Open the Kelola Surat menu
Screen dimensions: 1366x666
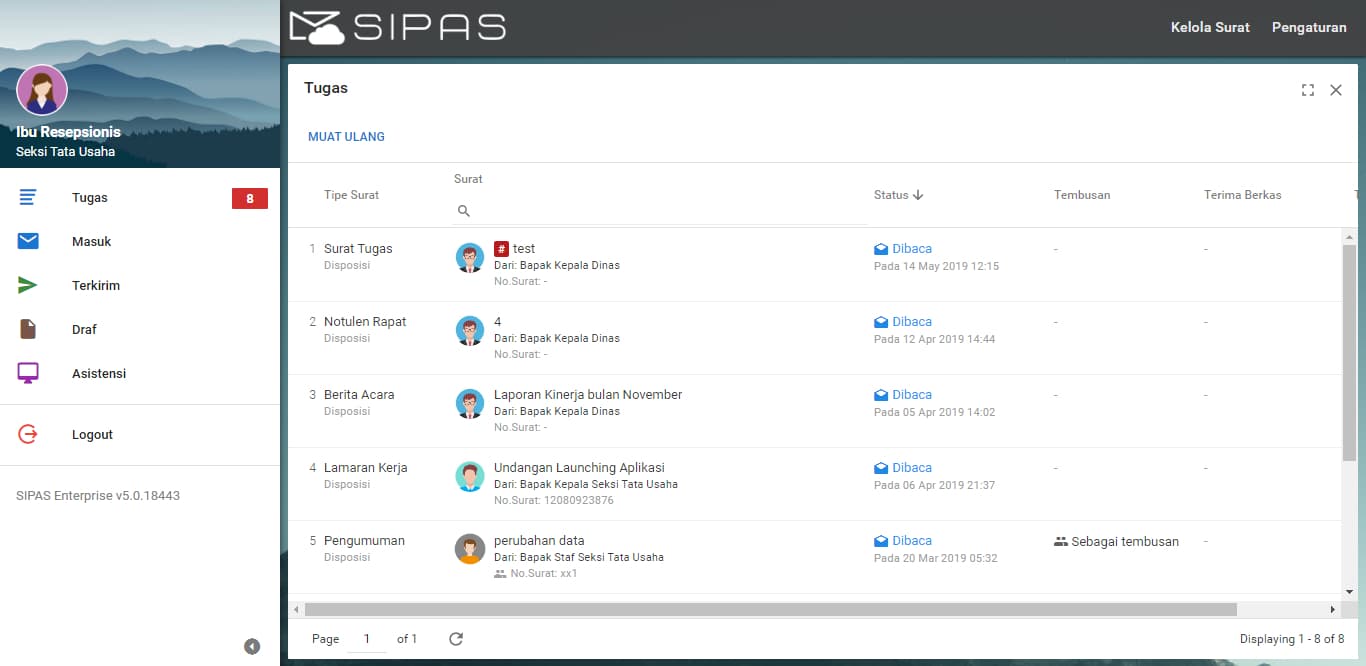(1210, 28)
